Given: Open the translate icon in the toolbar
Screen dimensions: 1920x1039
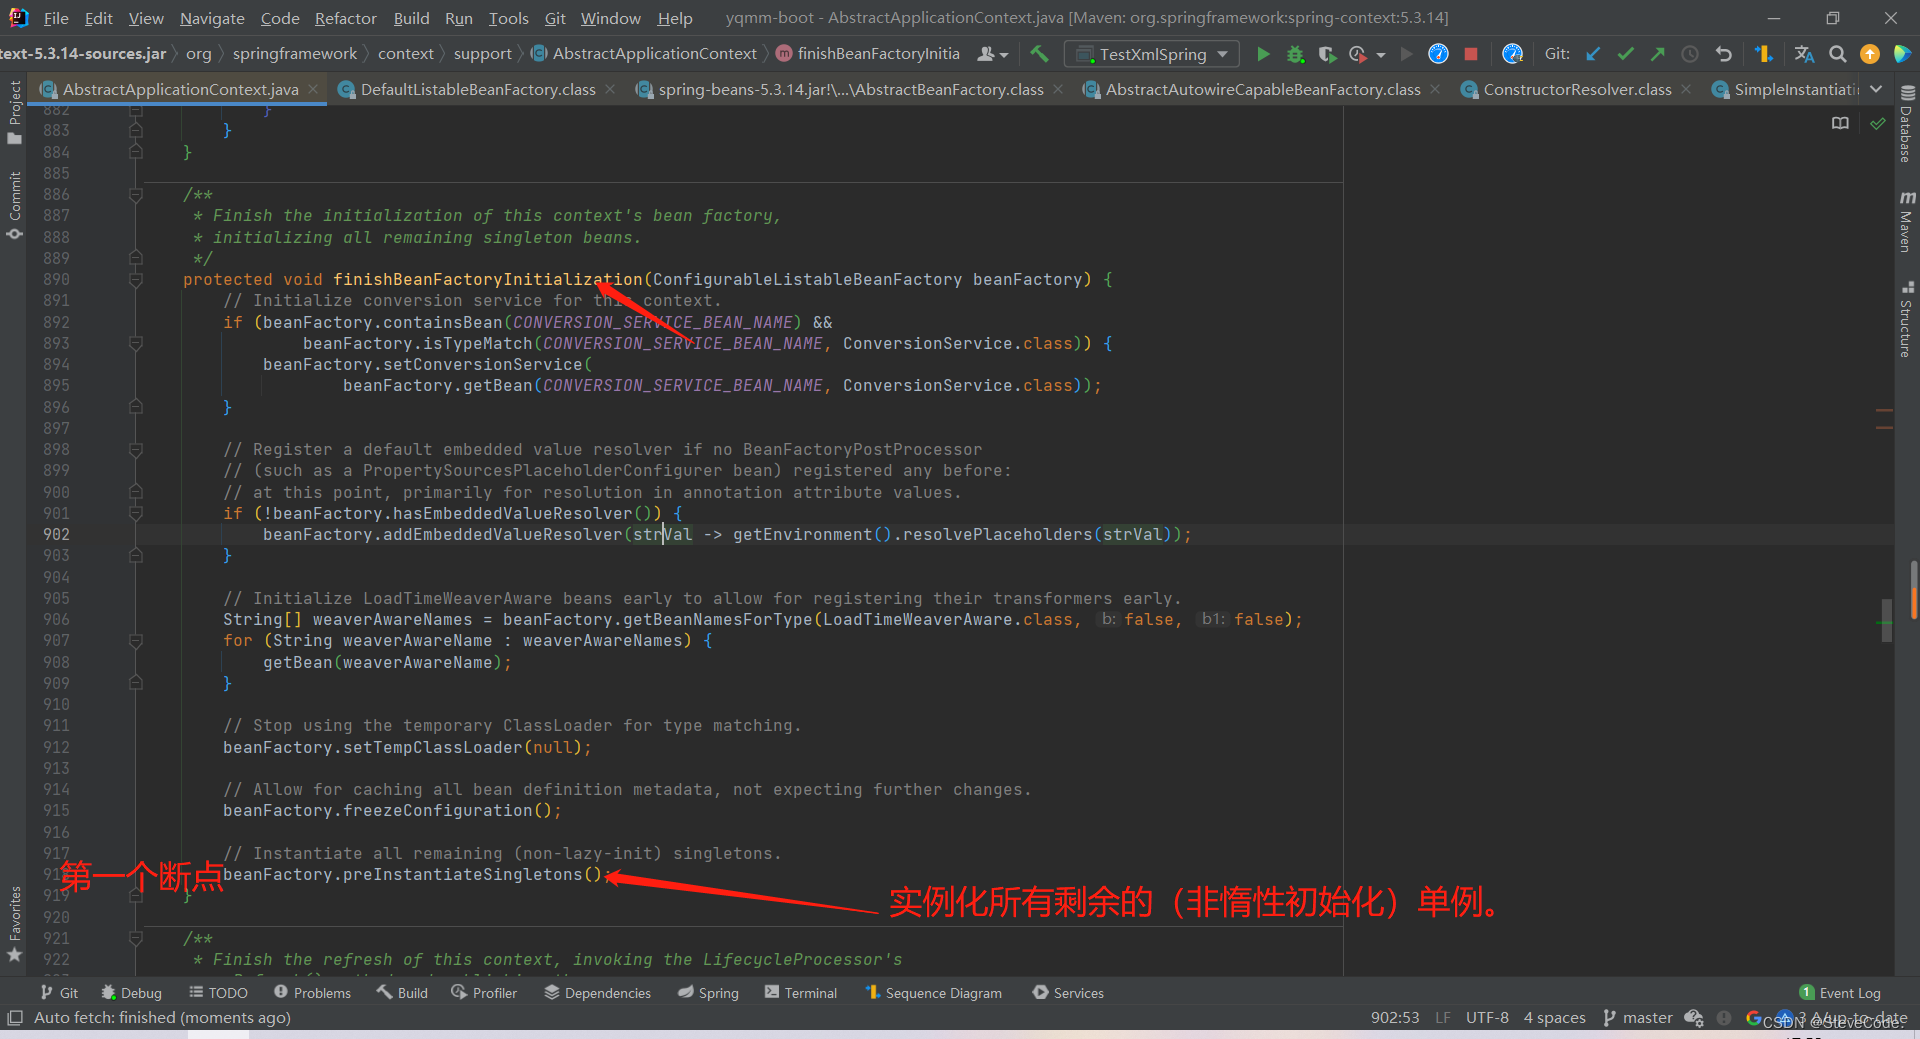Looking at the screenshot, I should click(1804, 54).
